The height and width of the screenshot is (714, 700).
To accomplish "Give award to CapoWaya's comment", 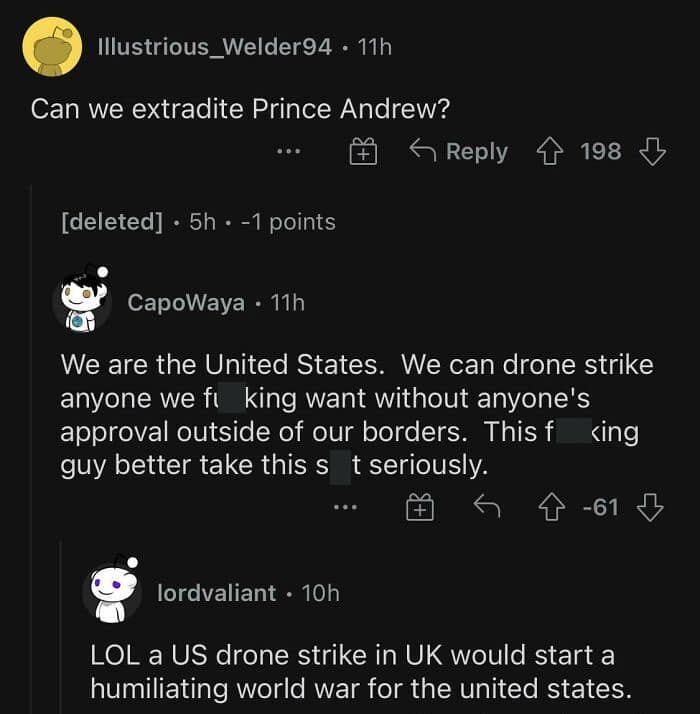I will 419,508.
